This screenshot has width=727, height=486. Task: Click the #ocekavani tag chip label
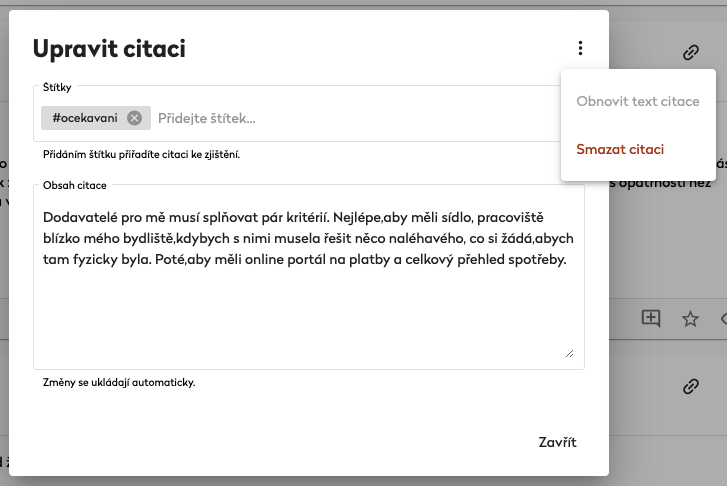coord(85,118)
